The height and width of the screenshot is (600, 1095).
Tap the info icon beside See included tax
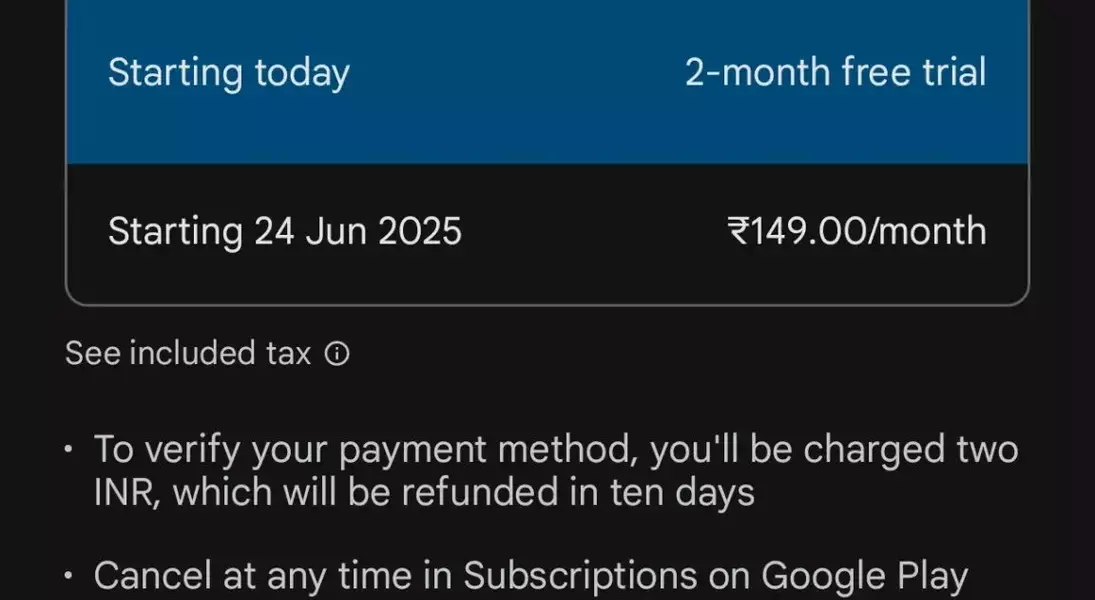pos(337,354)
